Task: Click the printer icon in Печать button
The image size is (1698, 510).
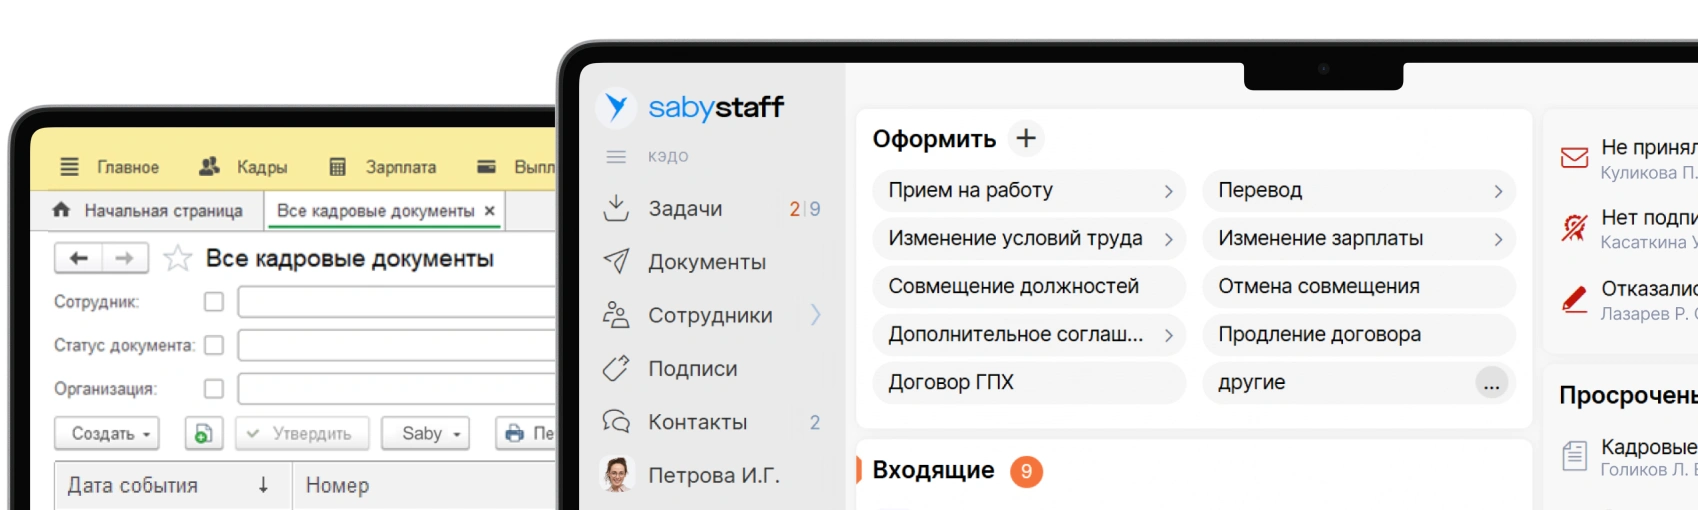Action: 514,433
